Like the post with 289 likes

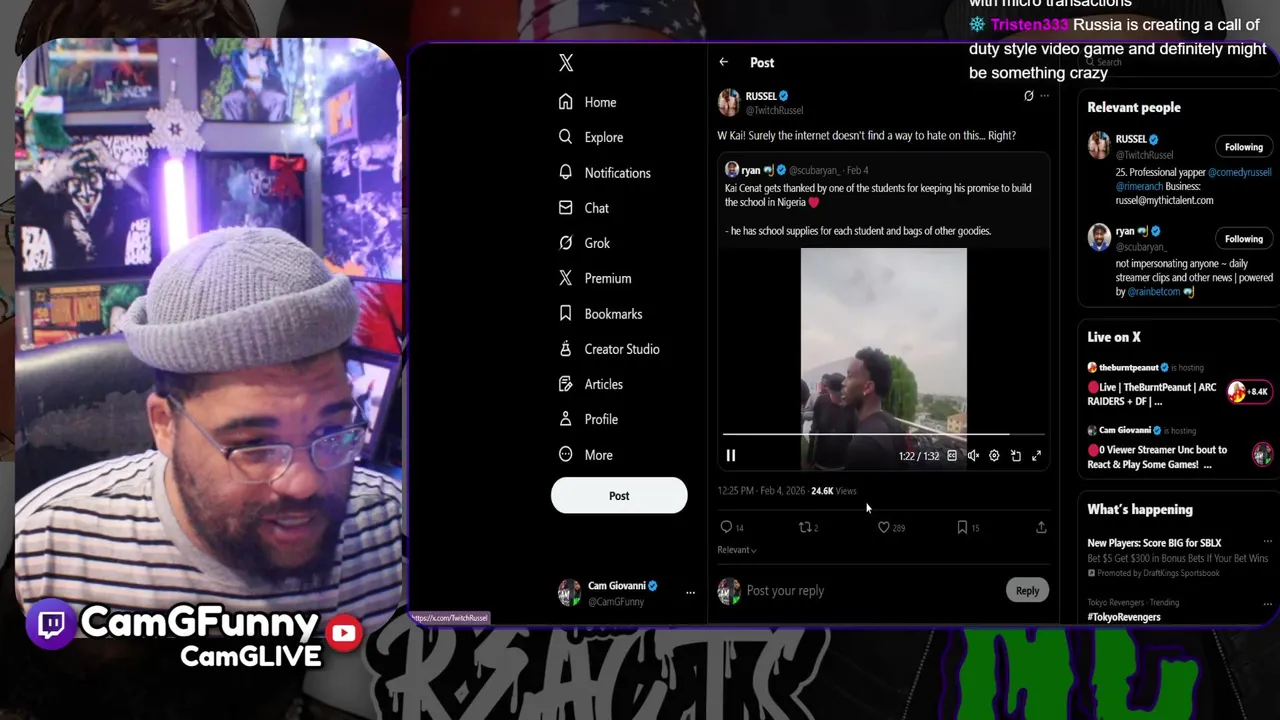pos(884,527)
